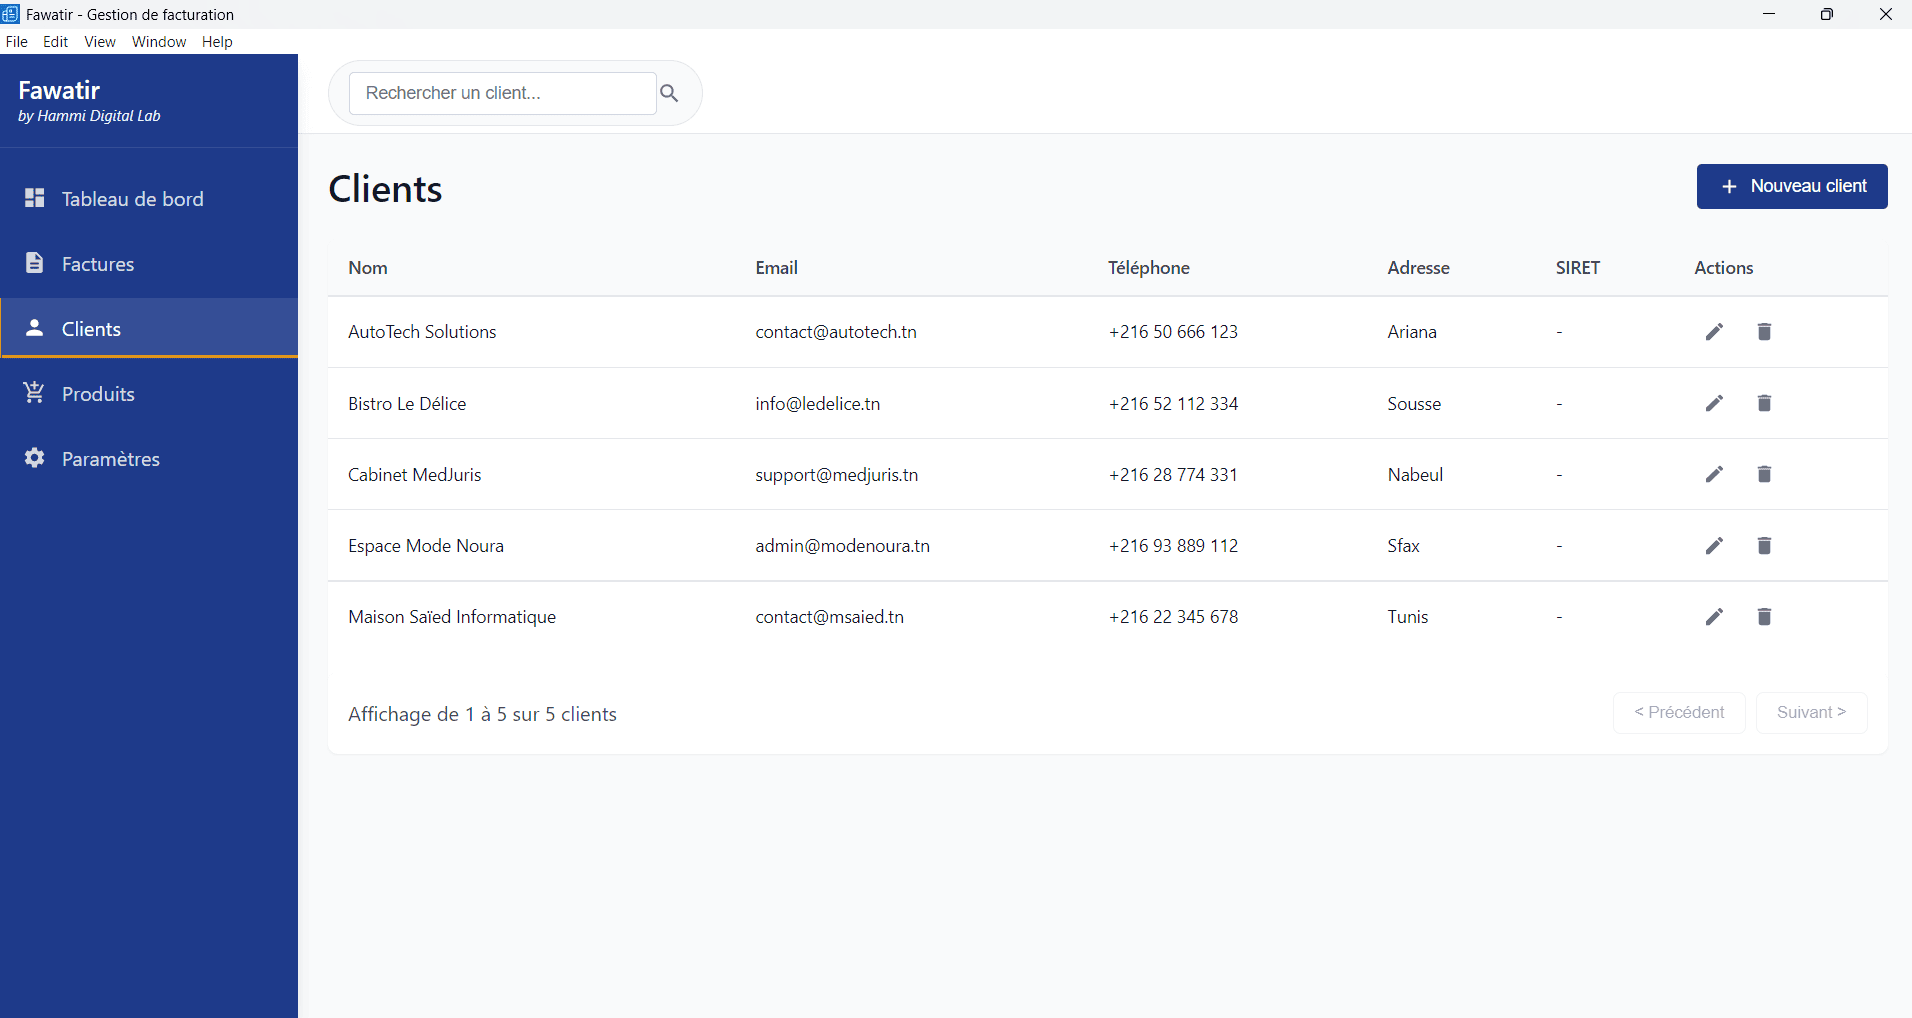Click the admin@modenoura.tn email cell
This screenshot has width=1912, height=1018.
pos(843,546)
